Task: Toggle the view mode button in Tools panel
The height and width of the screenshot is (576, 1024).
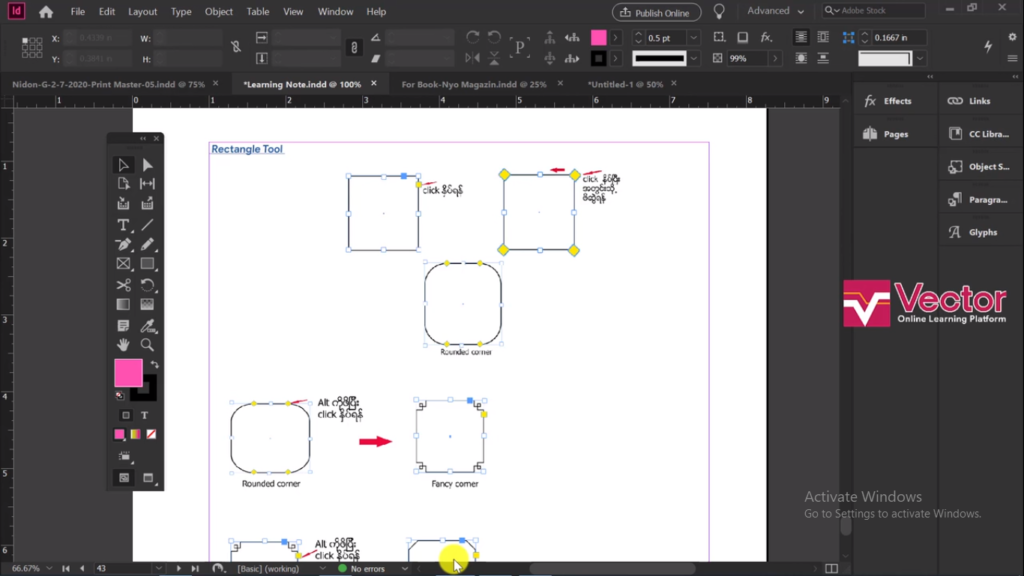Action: (x=123, y=478)
